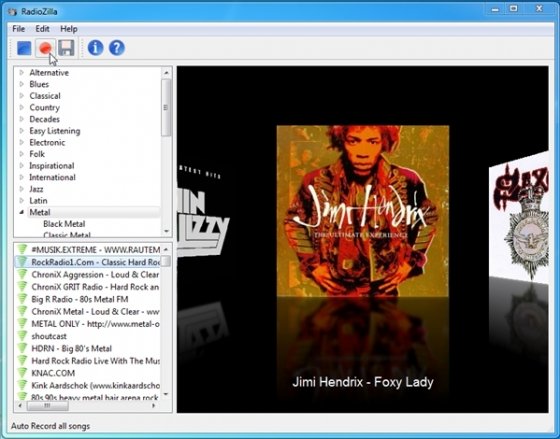Select the International genre
This screenshot has width=560, height=439.
click(x=52, y=177)
